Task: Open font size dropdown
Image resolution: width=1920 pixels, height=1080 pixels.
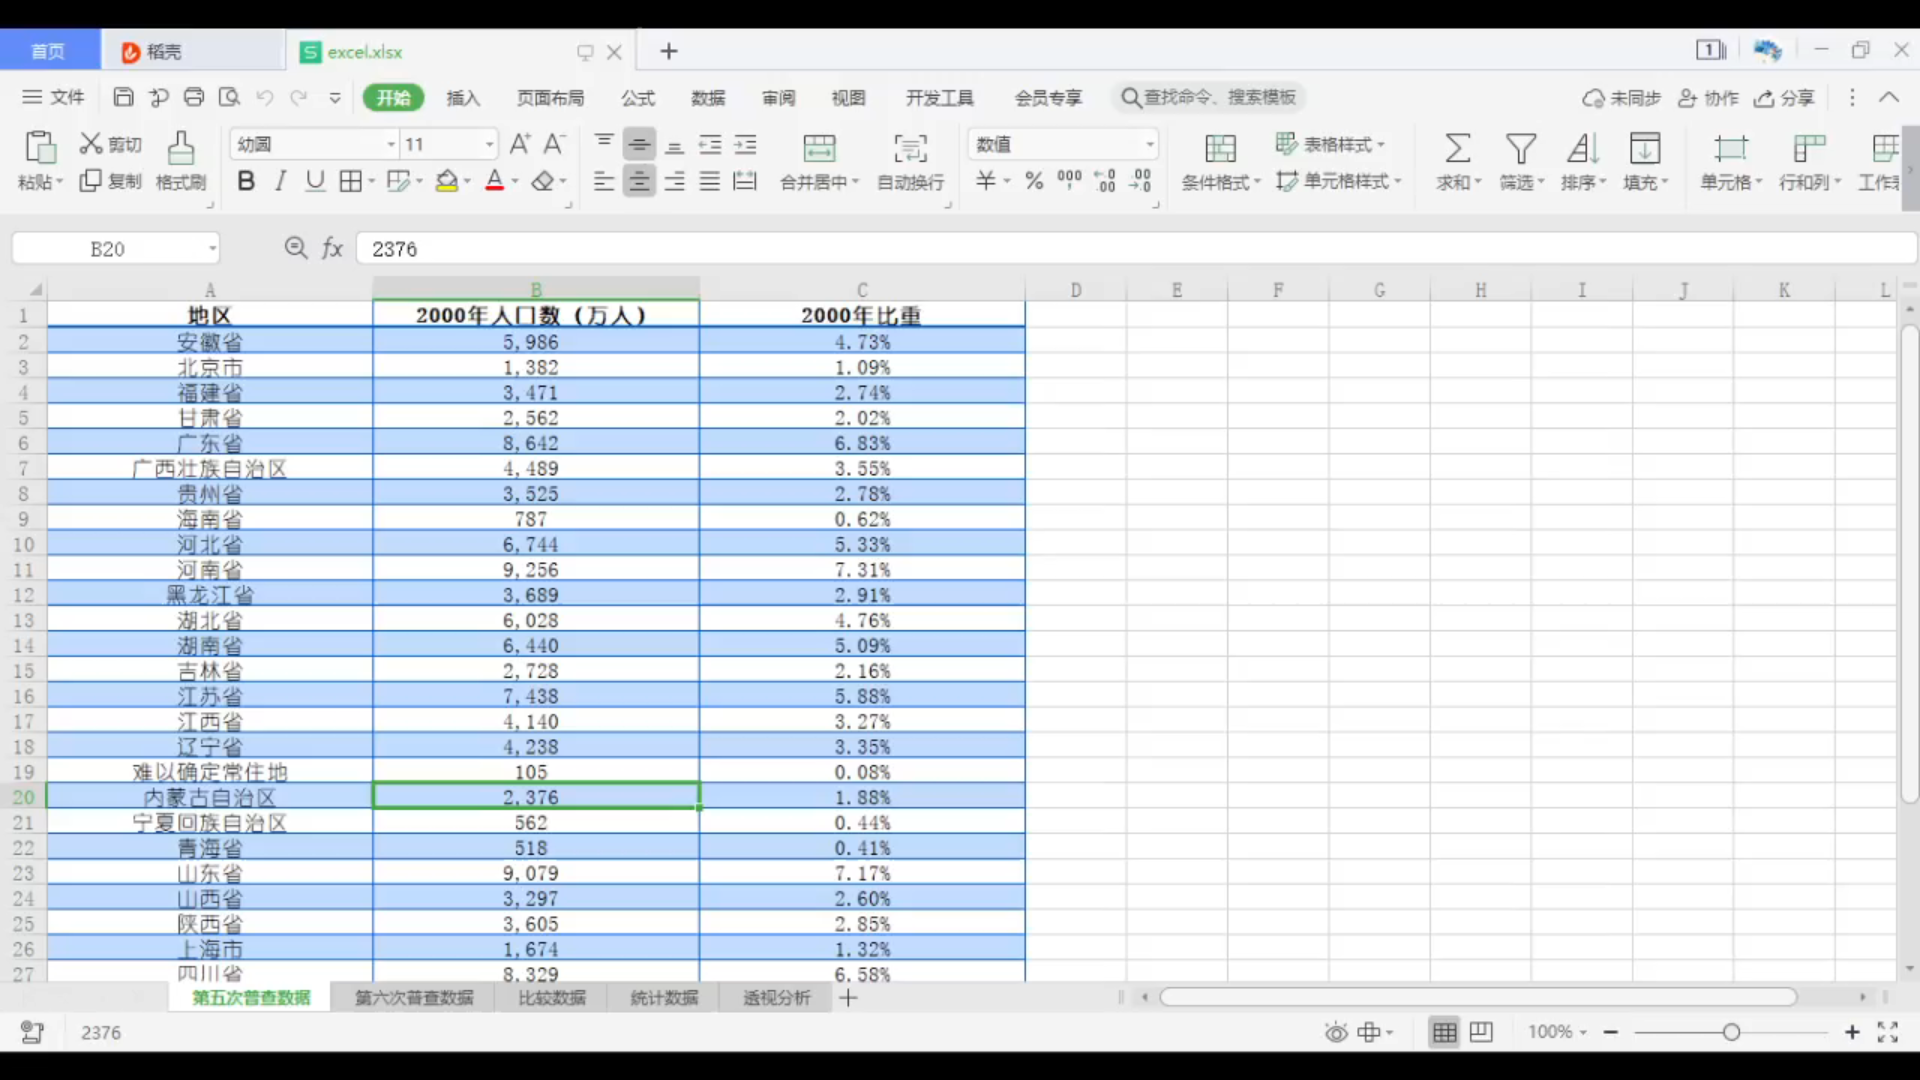Action: 490,144
